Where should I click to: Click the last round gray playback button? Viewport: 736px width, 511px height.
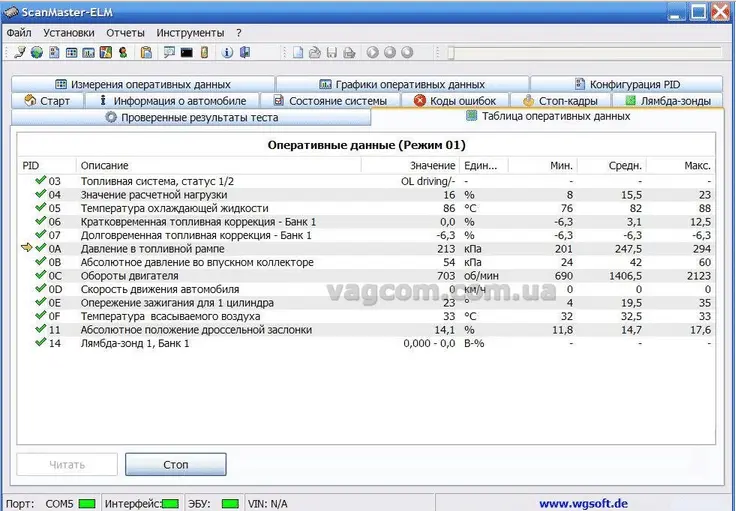407,52
